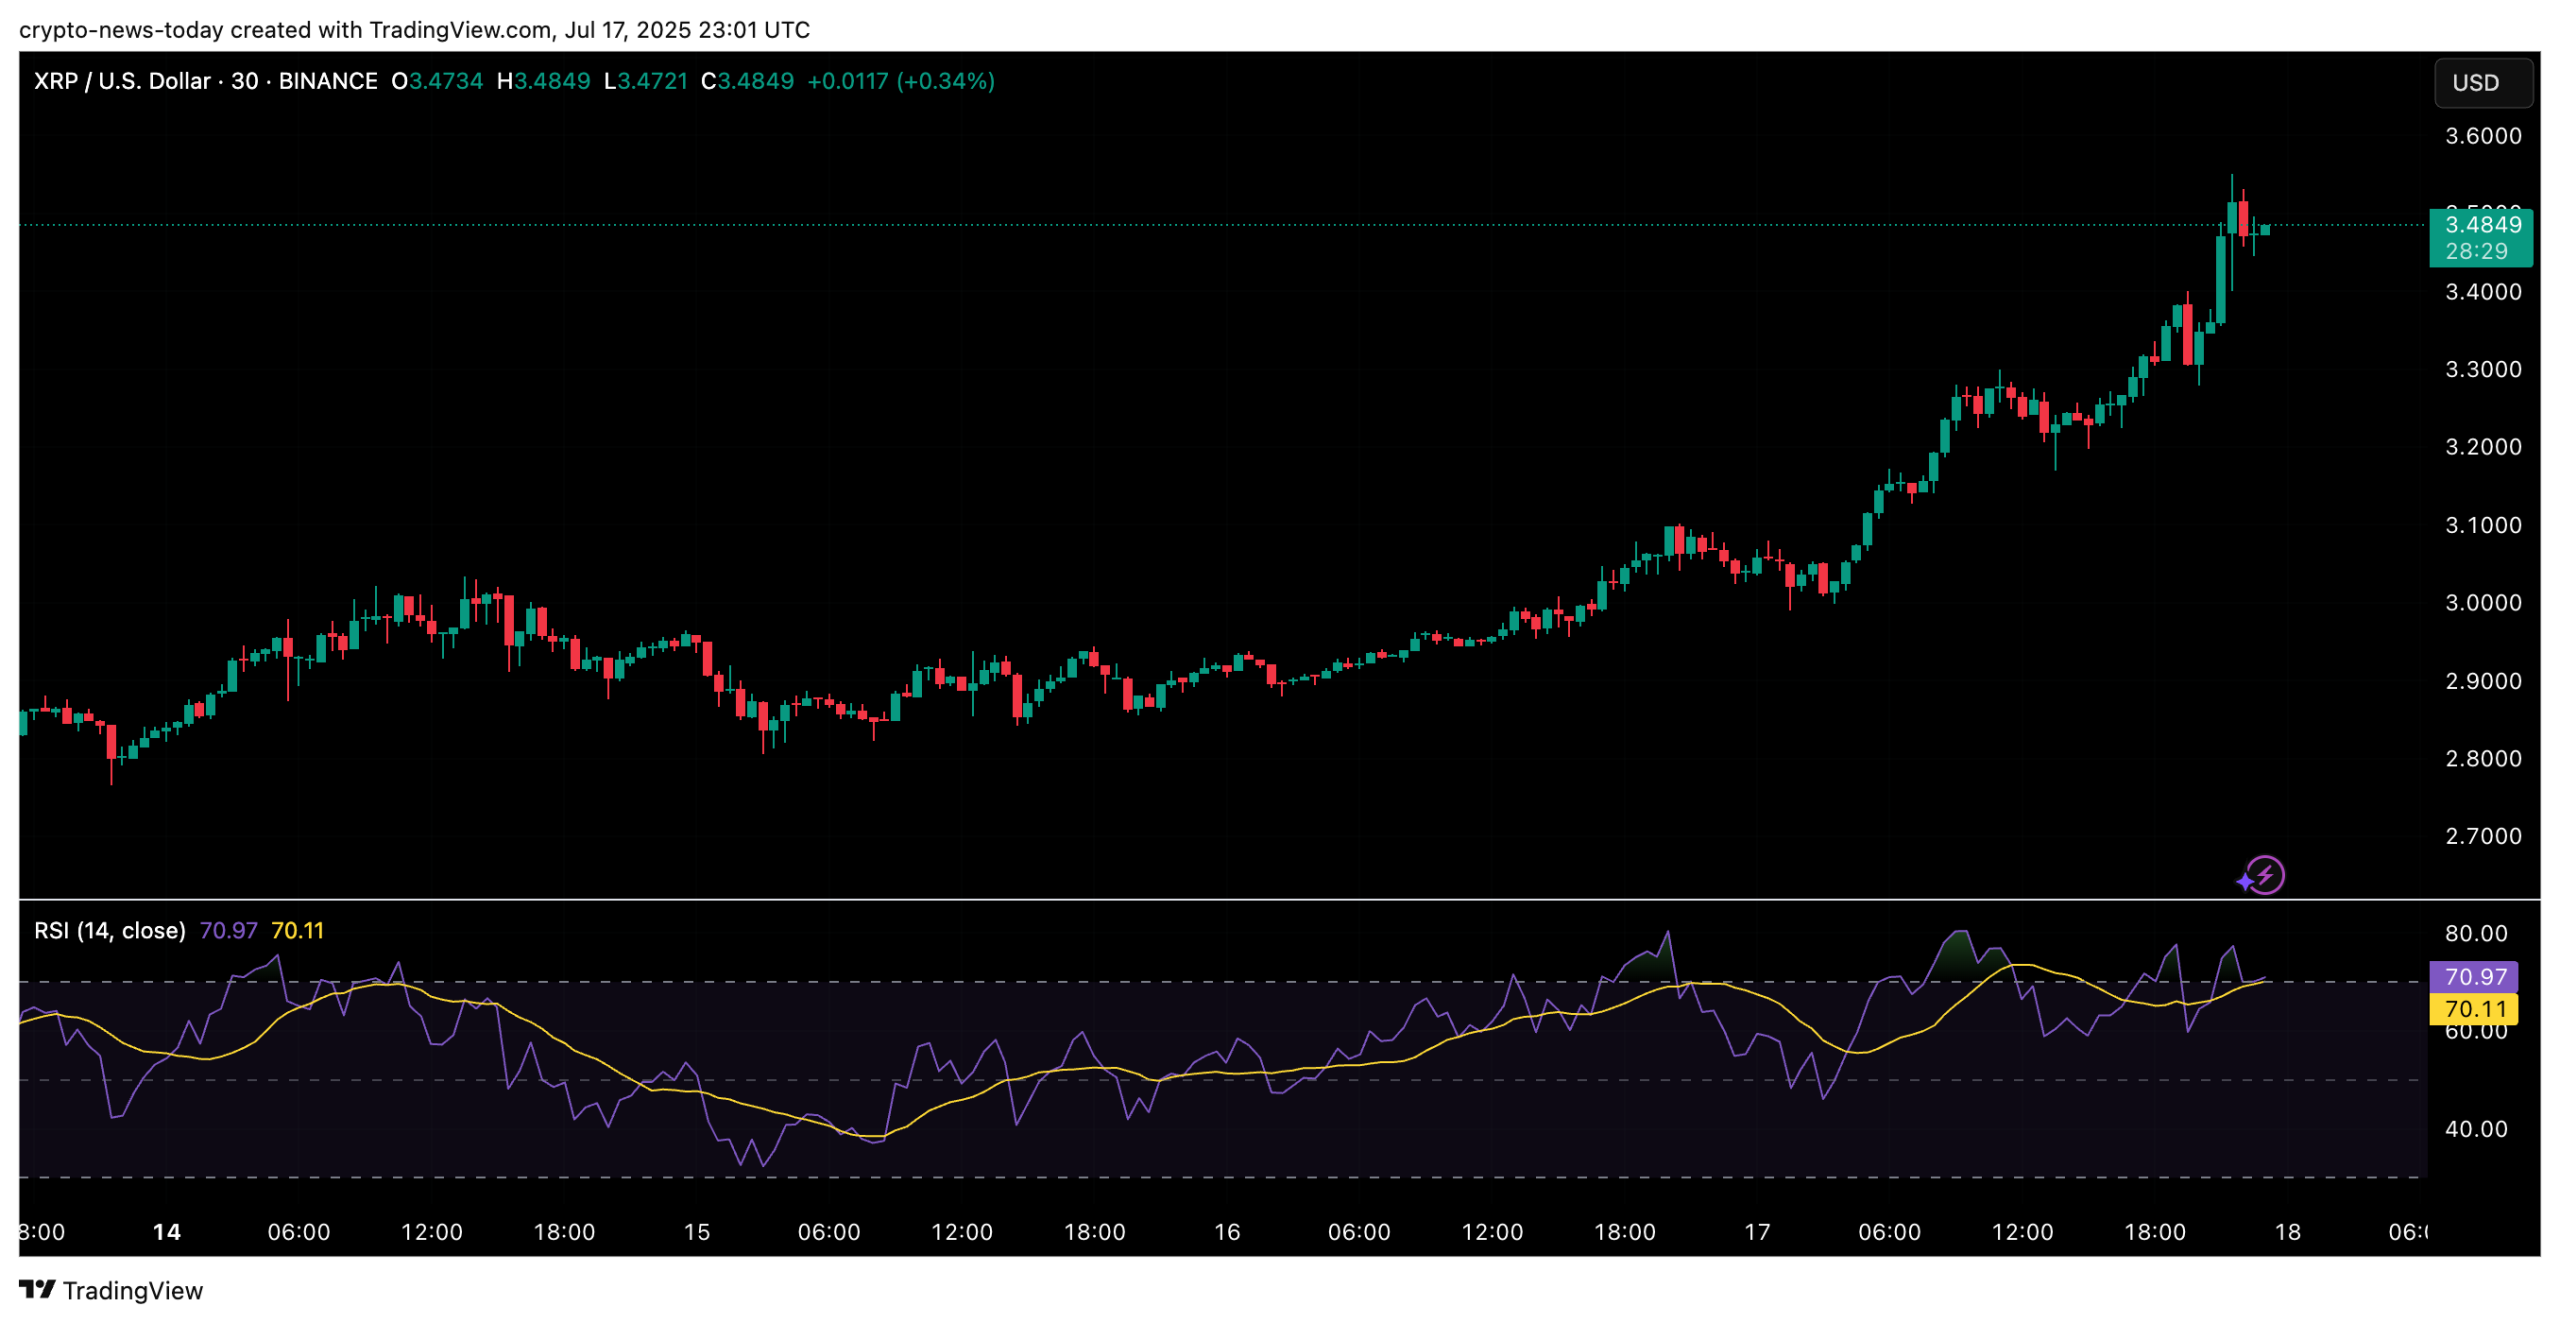Select the 30 interval label

[x=244, y=81]
